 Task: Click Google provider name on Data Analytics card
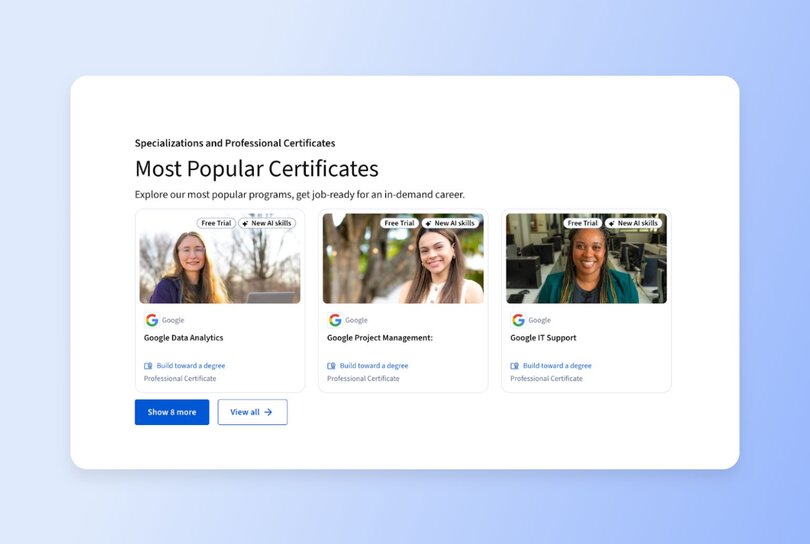173,320
